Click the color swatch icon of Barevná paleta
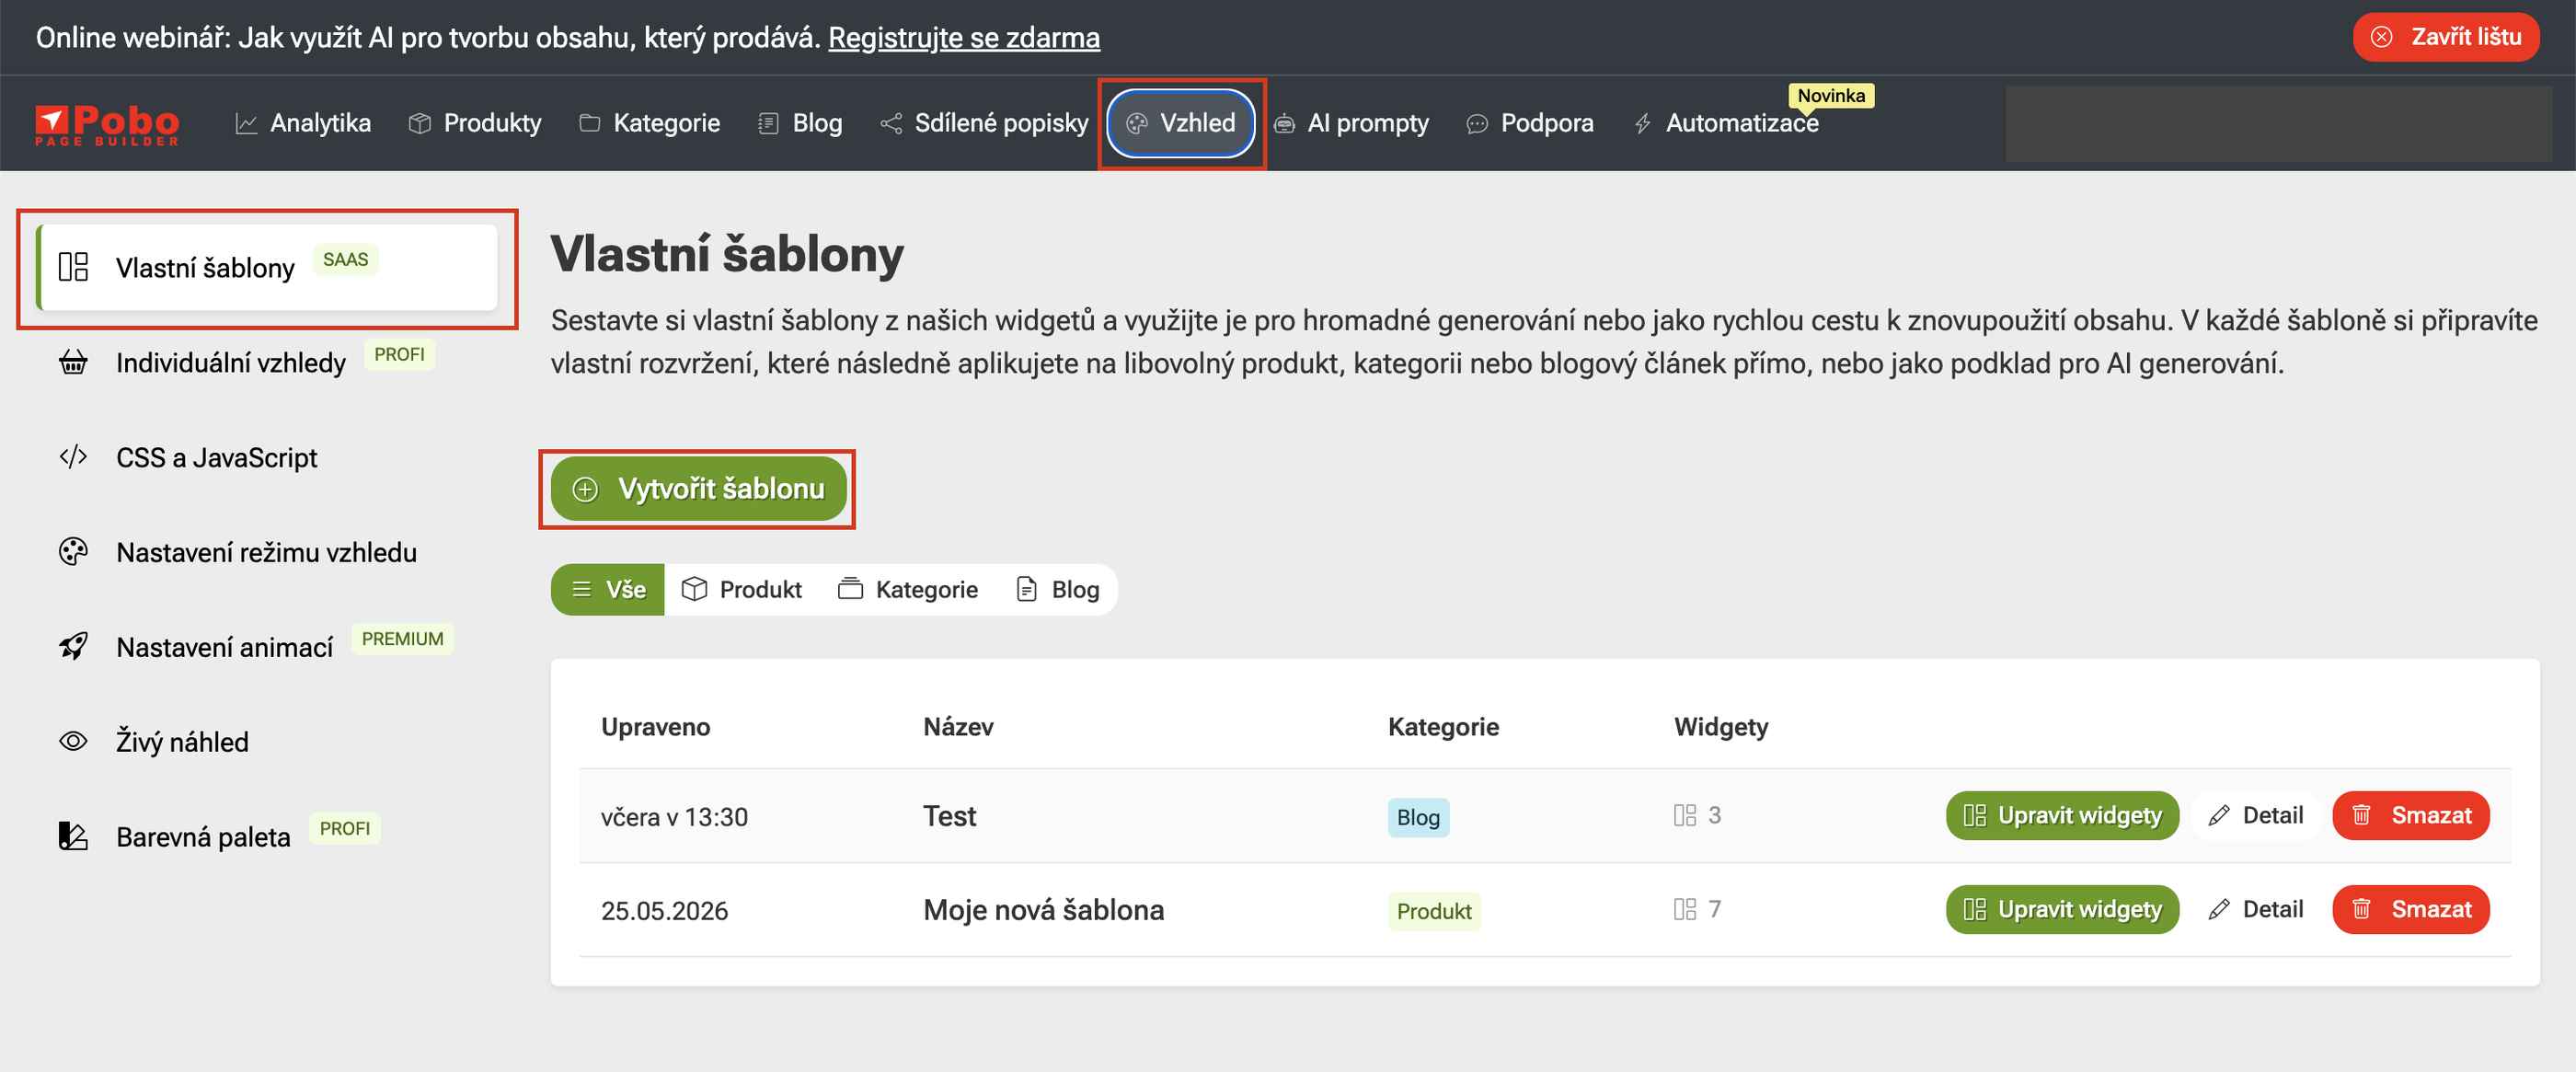This screenshot has height=1072, width=2576. (x=73, y=837)
